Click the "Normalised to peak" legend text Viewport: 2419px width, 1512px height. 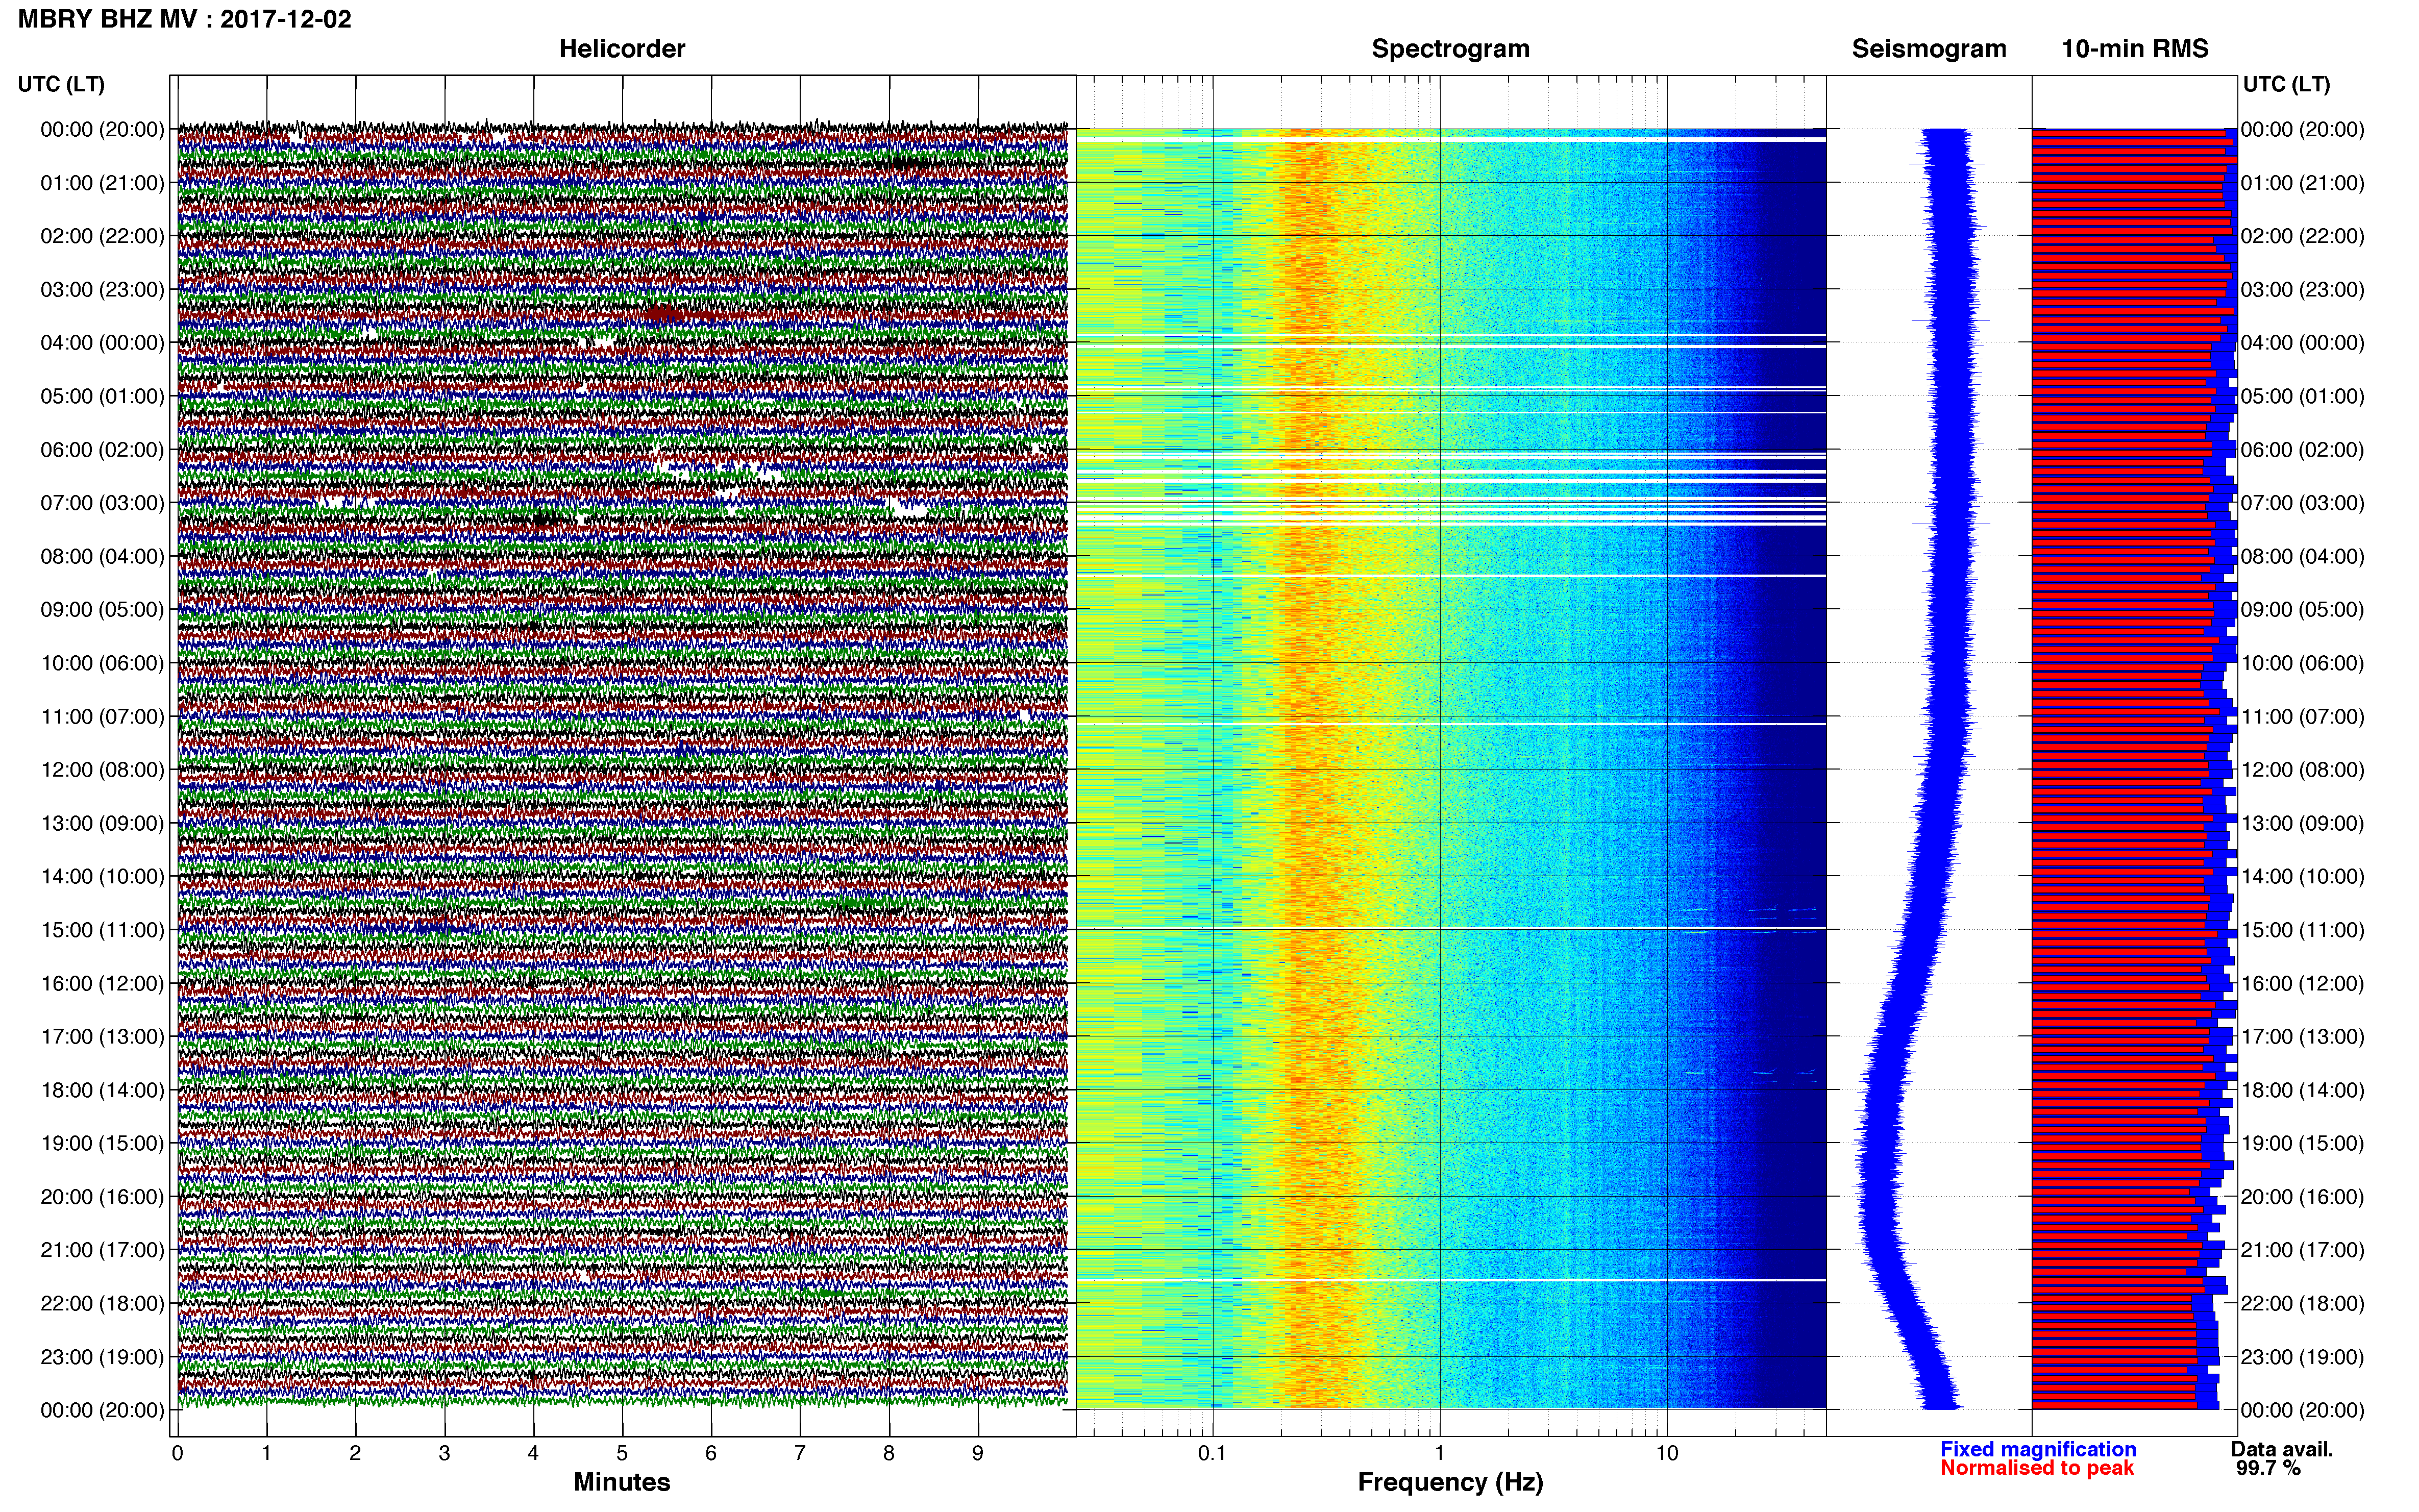pyautogui.click(x=2037, y=1468)
